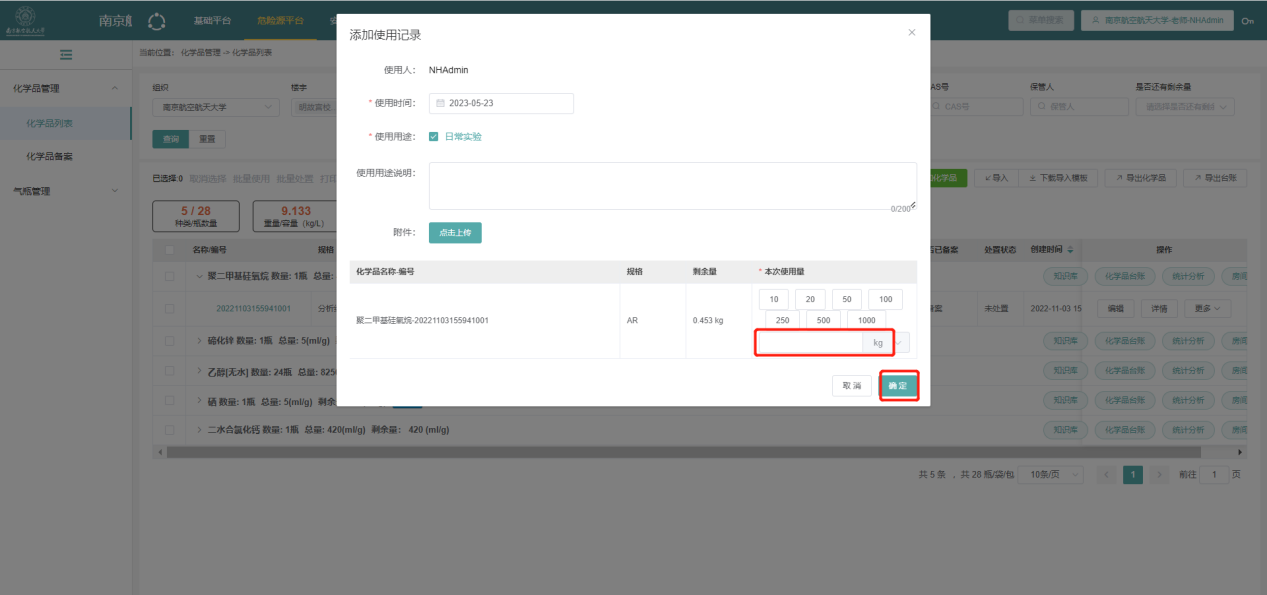Viewport: 1267px width, 595px height.
Task: Click the 使用用途说明 text area
Action: click(x=672, y=186)
